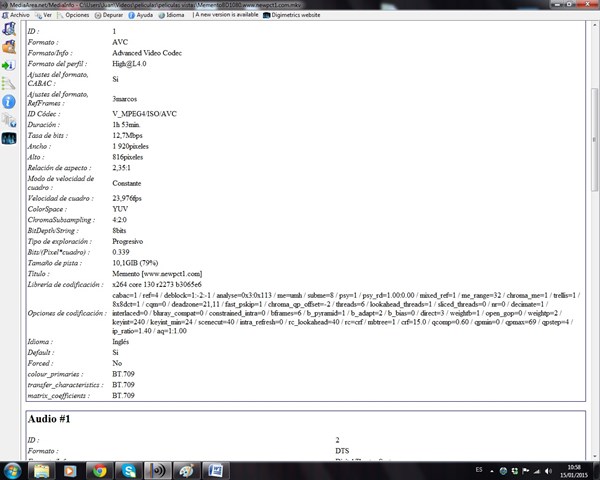Click the vertical scrollbar thumb

[x=594, y=139]
